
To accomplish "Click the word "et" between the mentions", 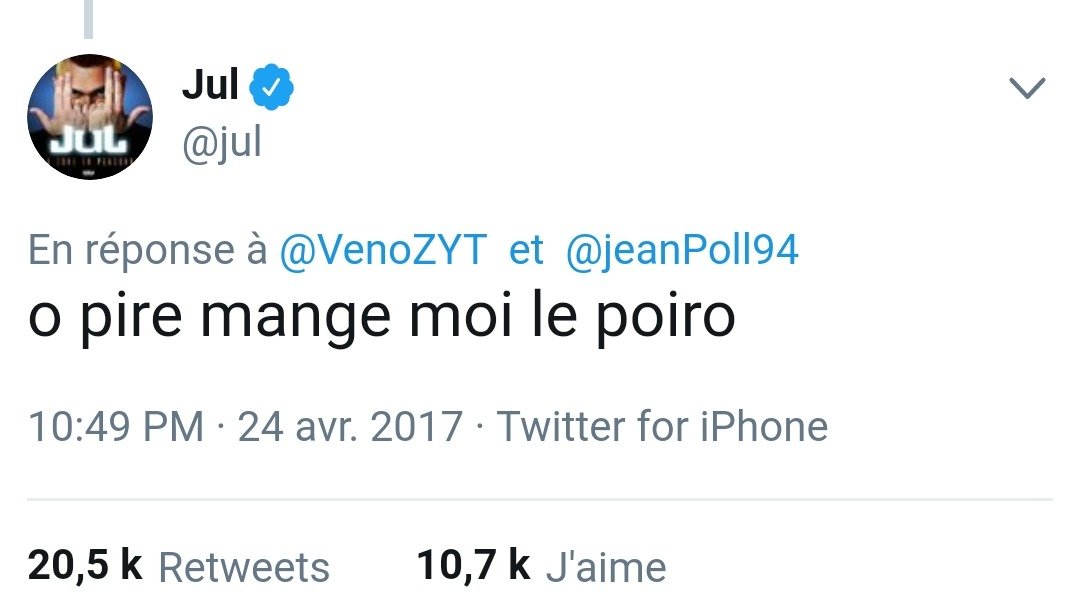I will coord(526,250).
